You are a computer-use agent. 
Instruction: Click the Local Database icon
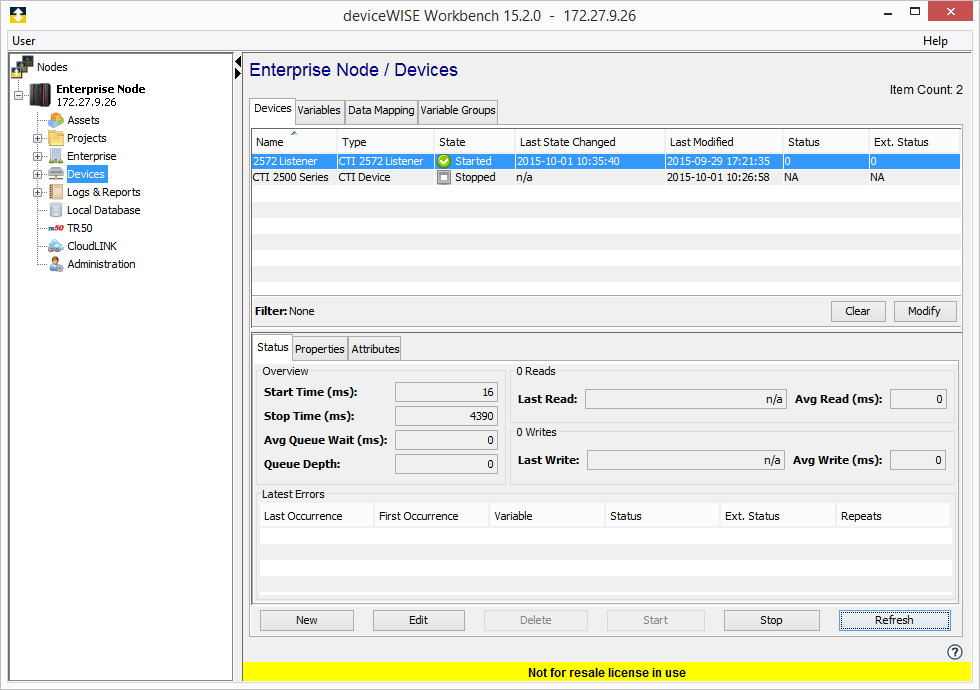(x=57, y=210)
